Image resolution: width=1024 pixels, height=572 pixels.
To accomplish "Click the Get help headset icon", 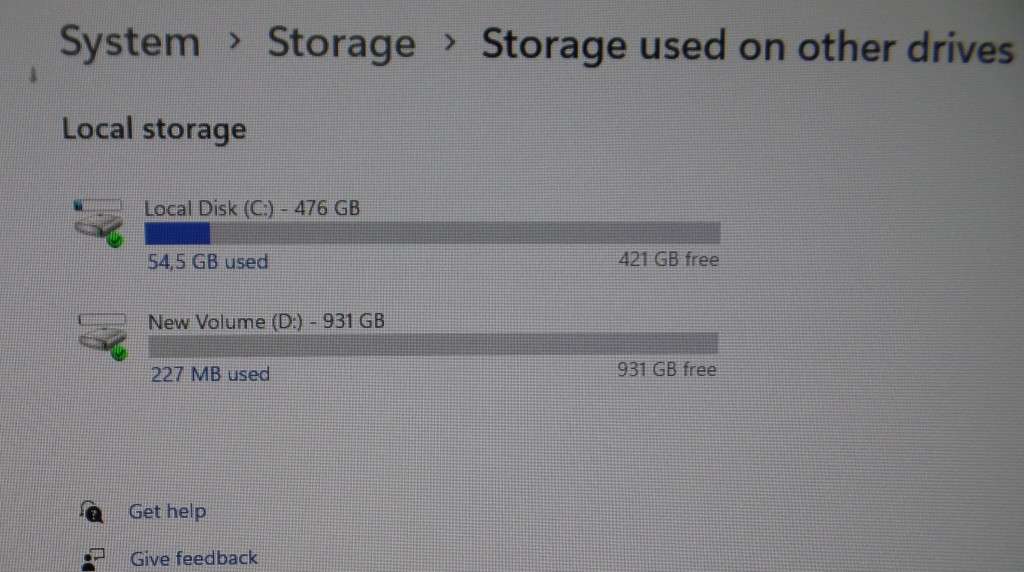I will click(91, 511).
